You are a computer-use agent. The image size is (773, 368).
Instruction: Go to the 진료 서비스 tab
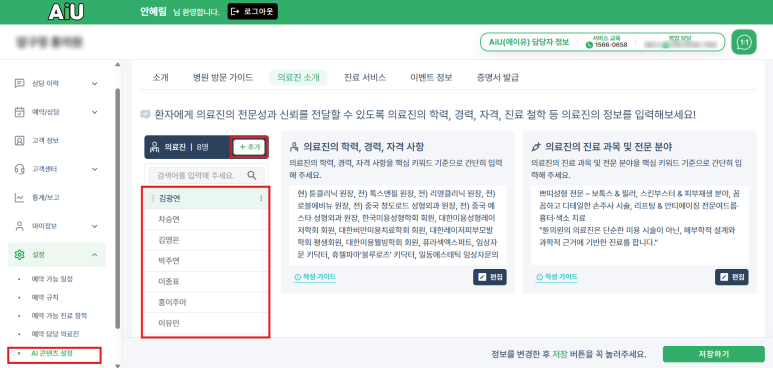[x=365, y=77]
